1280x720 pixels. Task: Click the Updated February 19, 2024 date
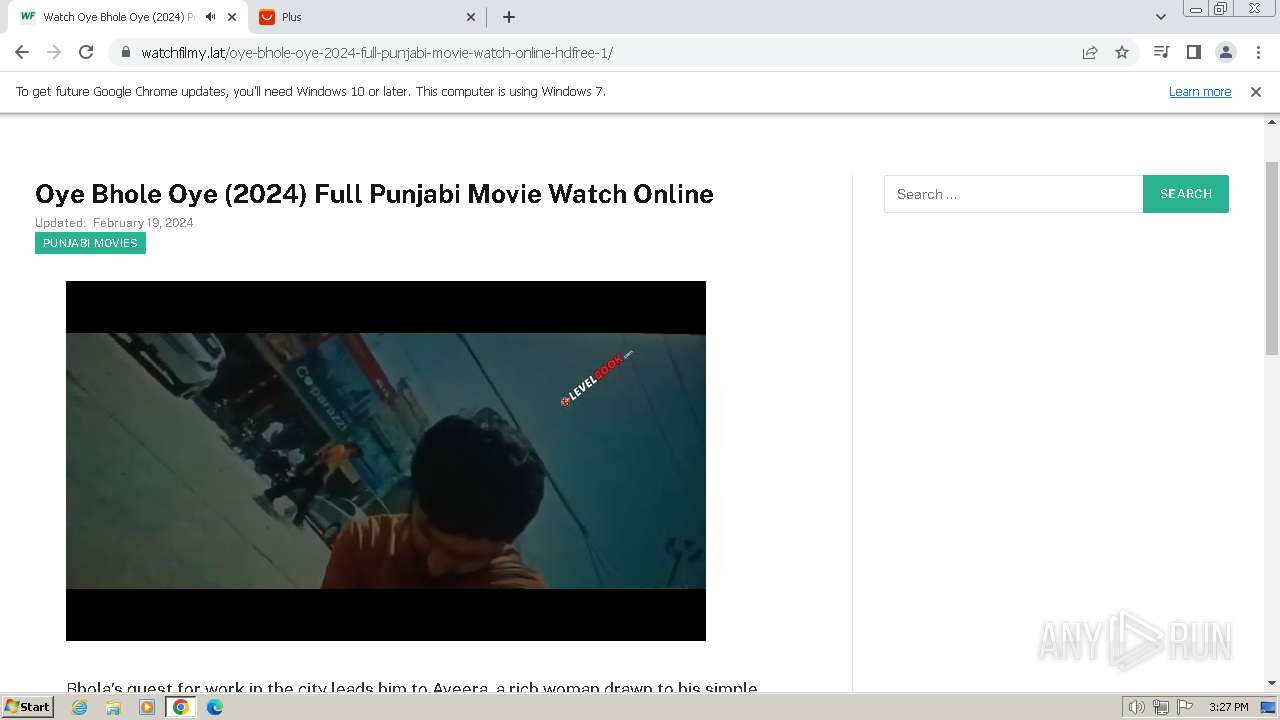pyautogui.click(x=114, y=223)
